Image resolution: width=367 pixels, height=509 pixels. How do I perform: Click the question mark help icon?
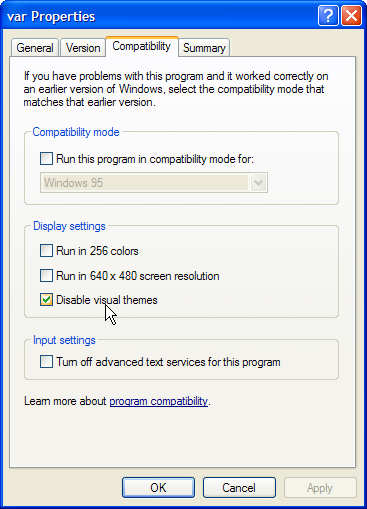pyautogui.click(x=328, y=15)
